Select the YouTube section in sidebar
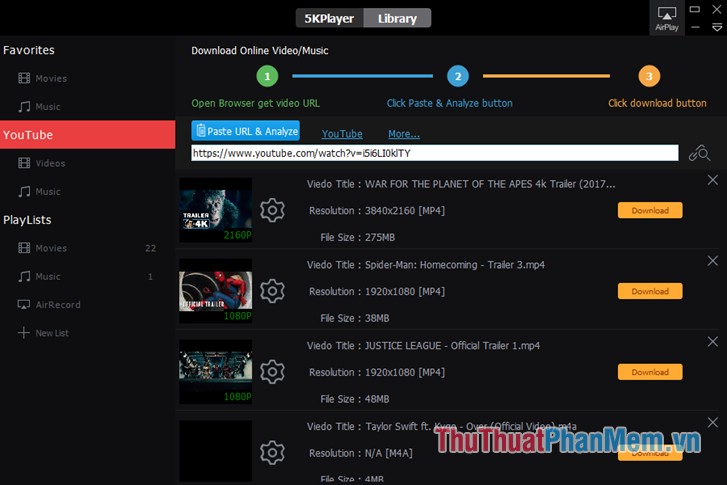The image size is (727, 485). pos(88,135)
